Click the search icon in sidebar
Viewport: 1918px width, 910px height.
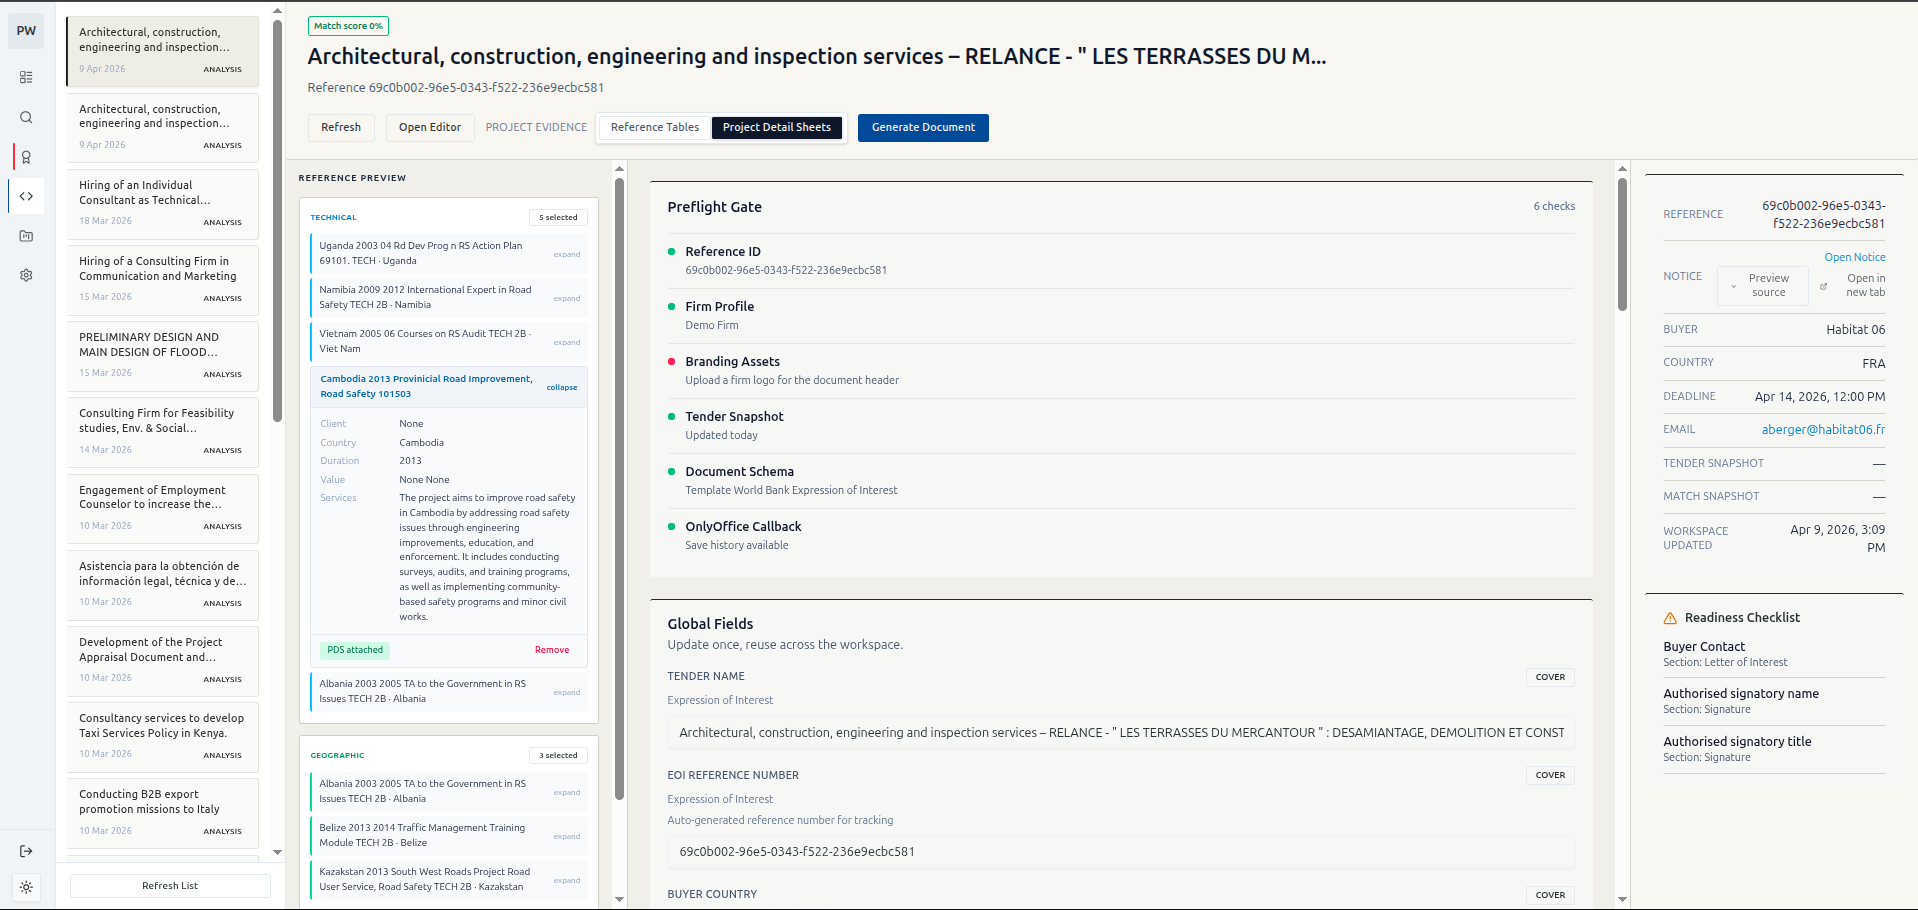point(26,117)
